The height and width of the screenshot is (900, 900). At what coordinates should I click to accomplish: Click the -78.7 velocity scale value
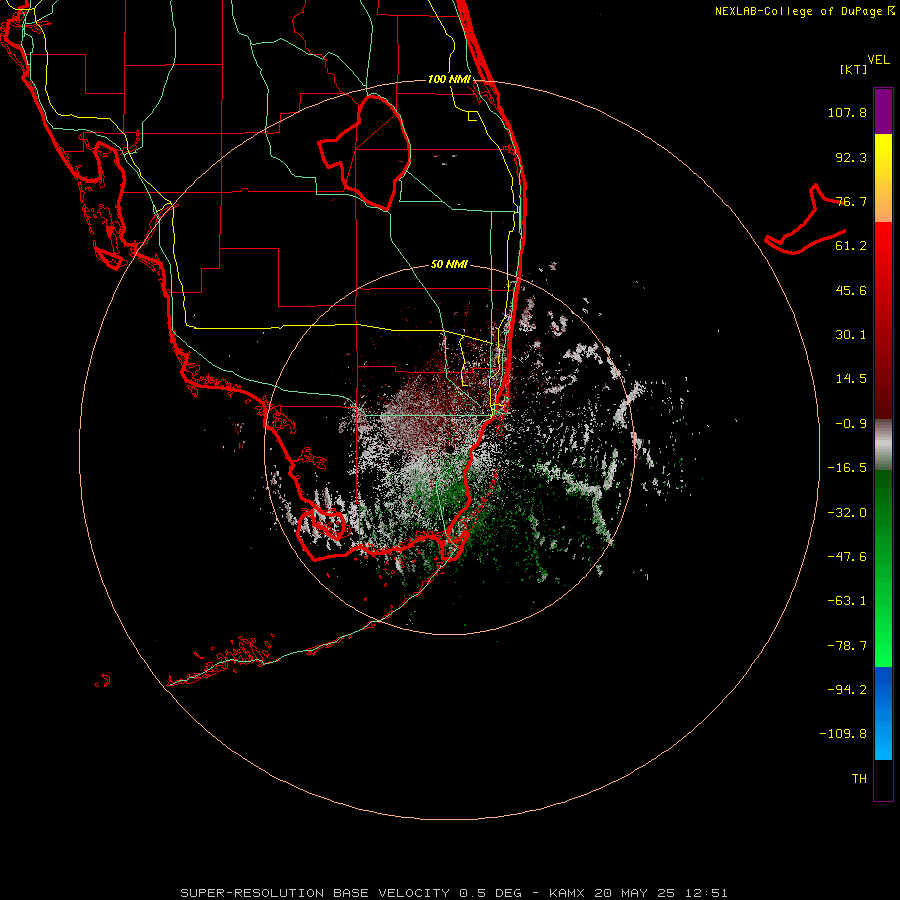click(x=847, y=646)
